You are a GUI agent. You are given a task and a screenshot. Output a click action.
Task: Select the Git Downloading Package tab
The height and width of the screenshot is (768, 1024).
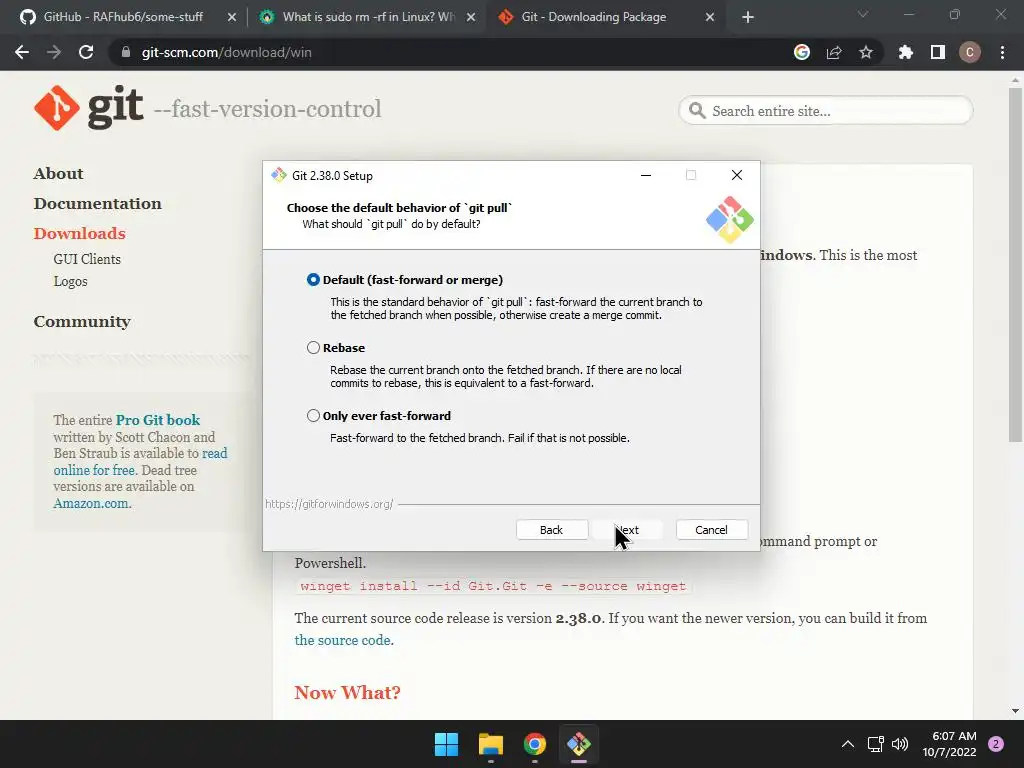(593, 17)
